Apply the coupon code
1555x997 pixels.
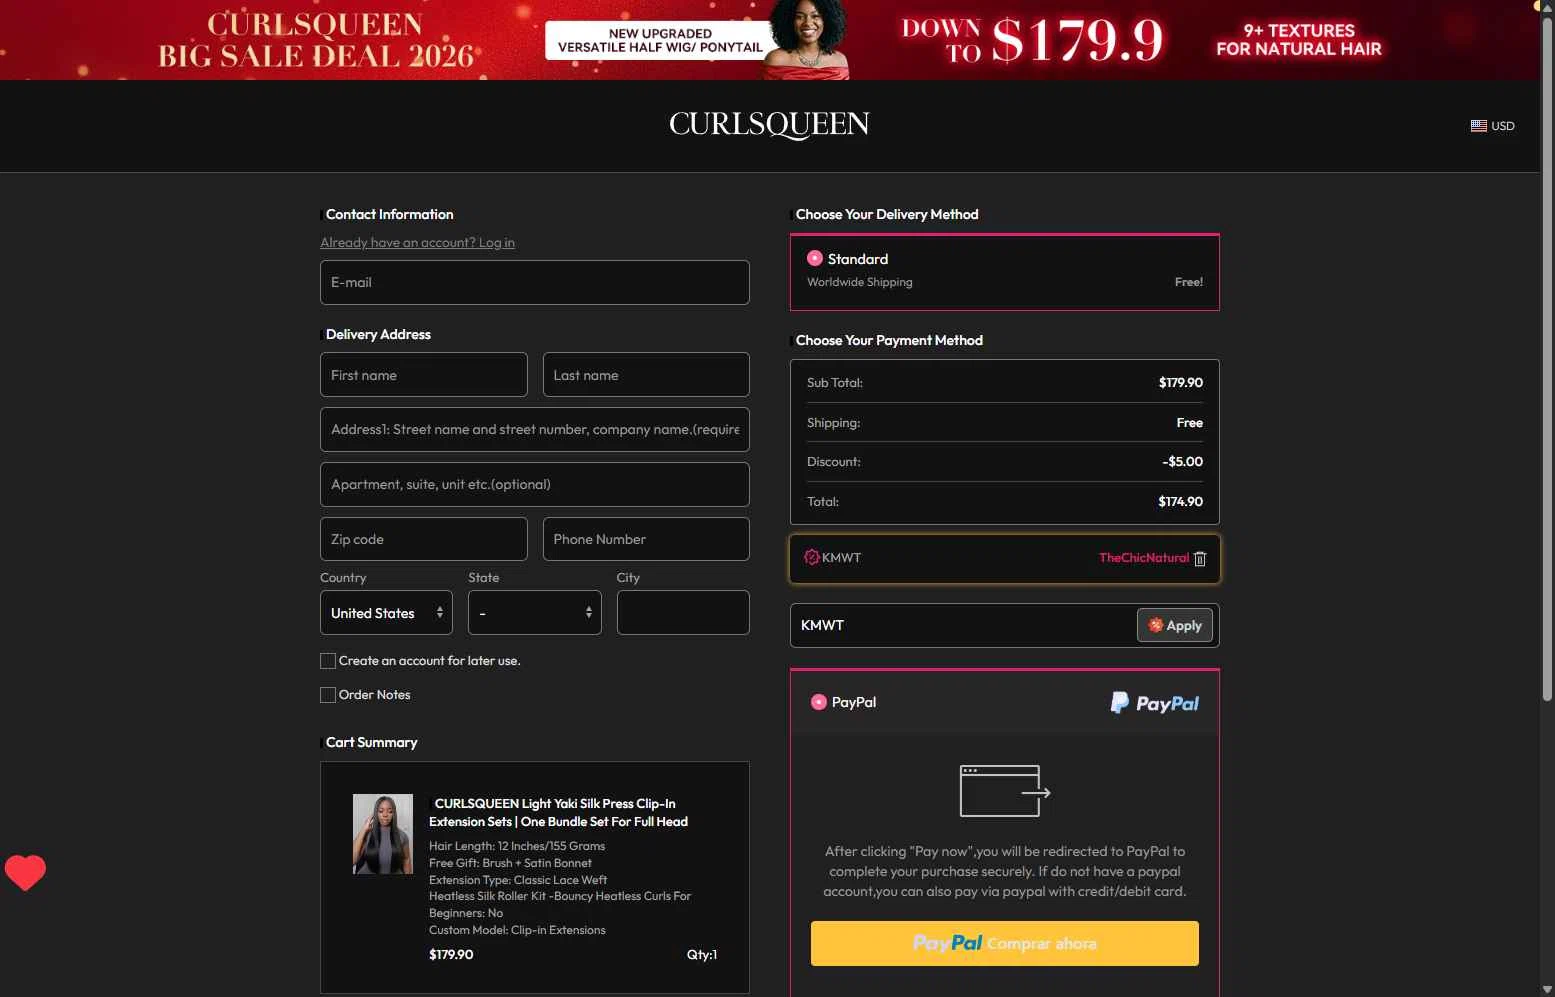pyautogui.click(x=1175, y=625)
